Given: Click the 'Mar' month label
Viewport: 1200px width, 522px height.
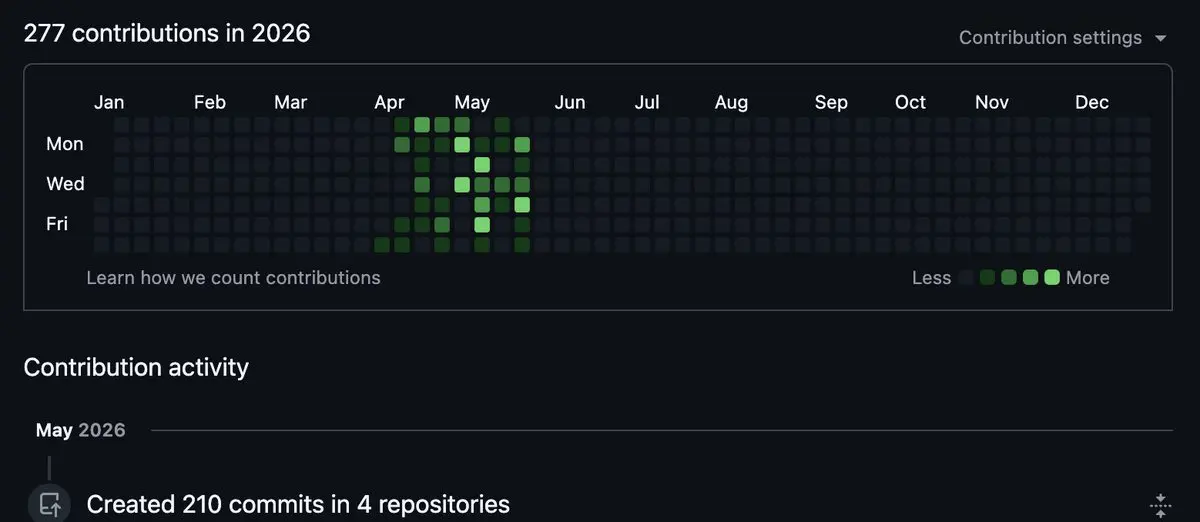Looking at the screenshot, I should (291, 102).
